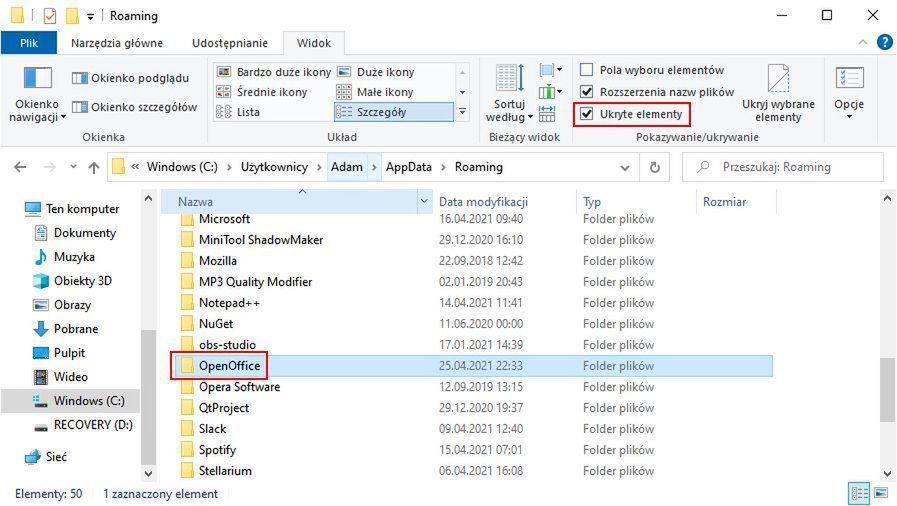The image size is (897, 506).
Task: Click the navigation pane scrollbar thumb
Action: coord(148,396)
